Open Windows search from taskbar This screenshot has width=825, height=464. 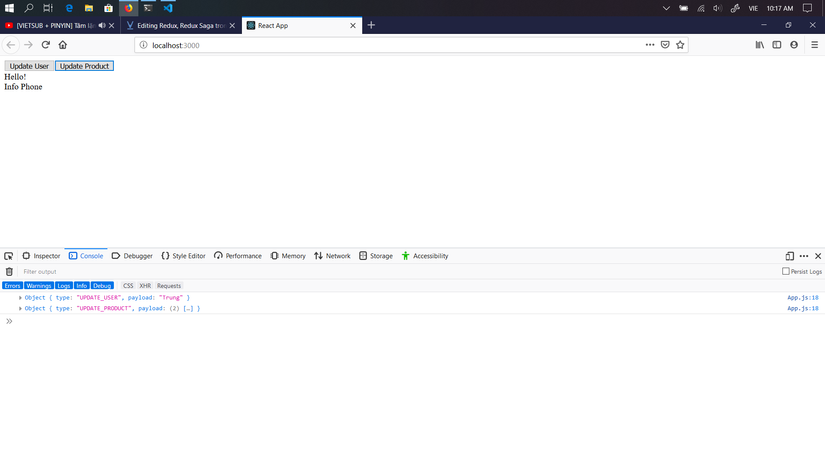(x=28, y=8)
